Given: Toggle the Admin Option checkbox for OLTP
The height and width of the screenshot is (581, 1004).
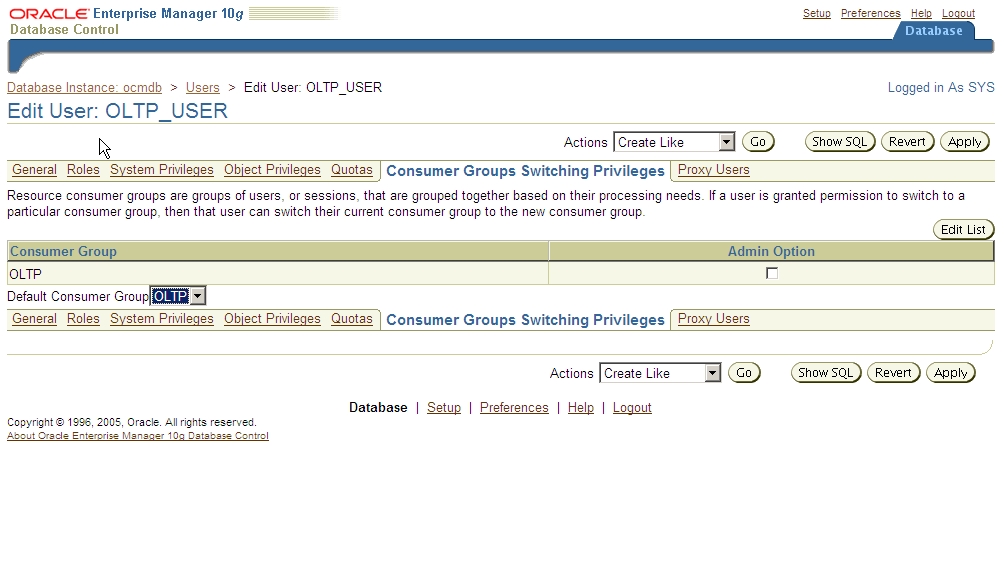Looking at the screenshot, I should tap(772, 274).
